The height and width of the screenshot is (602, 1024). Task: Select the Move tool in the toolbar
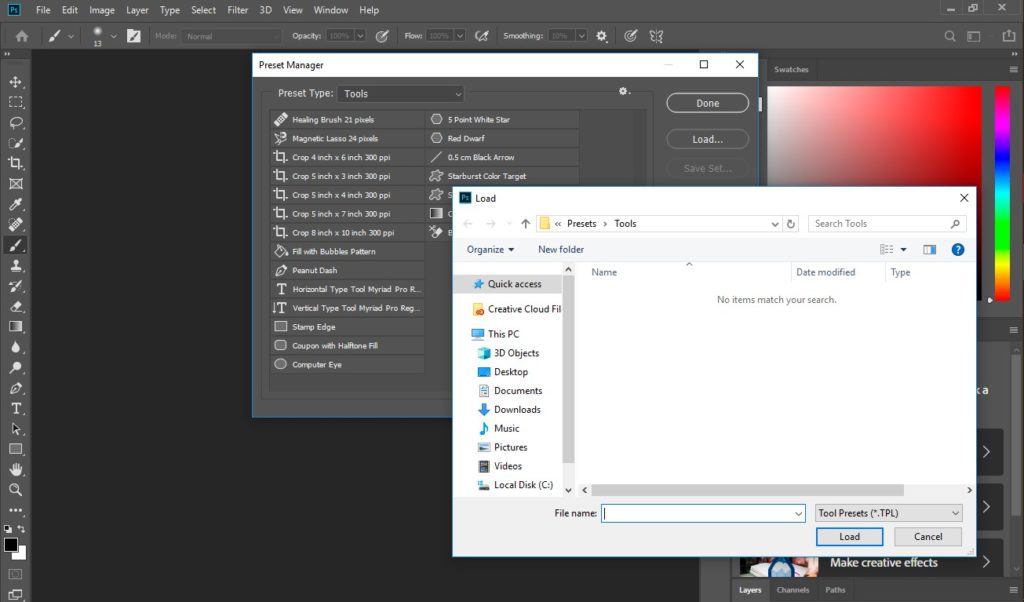coord(16,81)
